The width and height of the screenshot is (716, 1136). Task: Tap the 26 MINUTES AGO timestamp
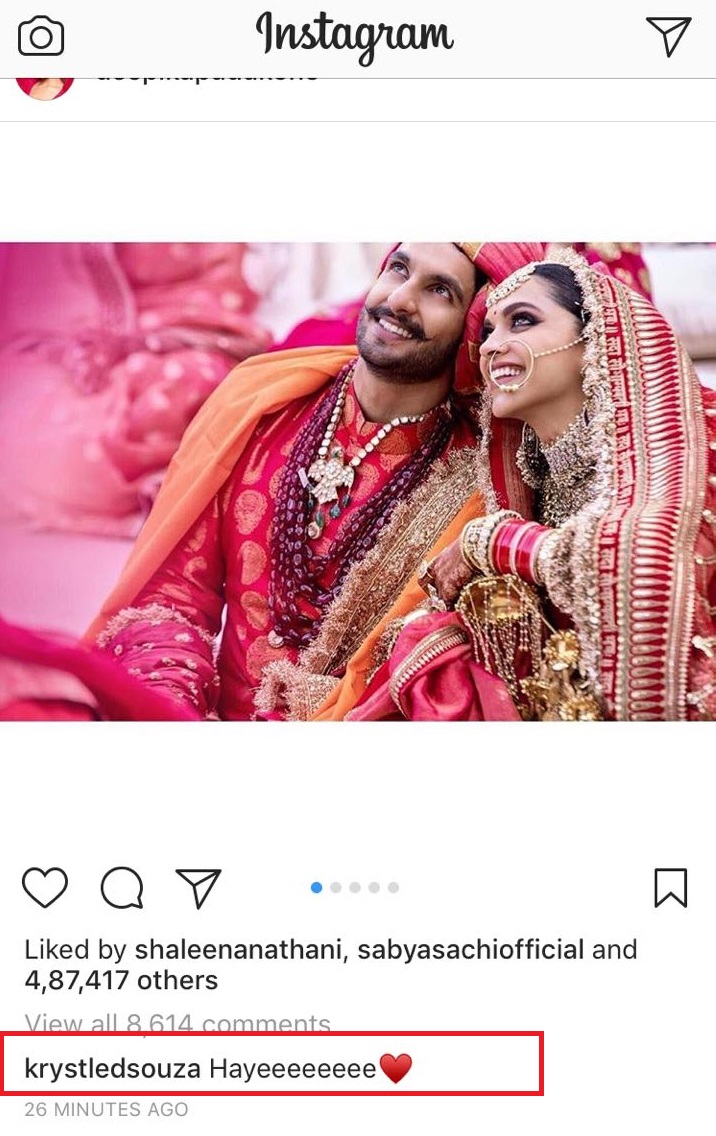(107, 1109)
